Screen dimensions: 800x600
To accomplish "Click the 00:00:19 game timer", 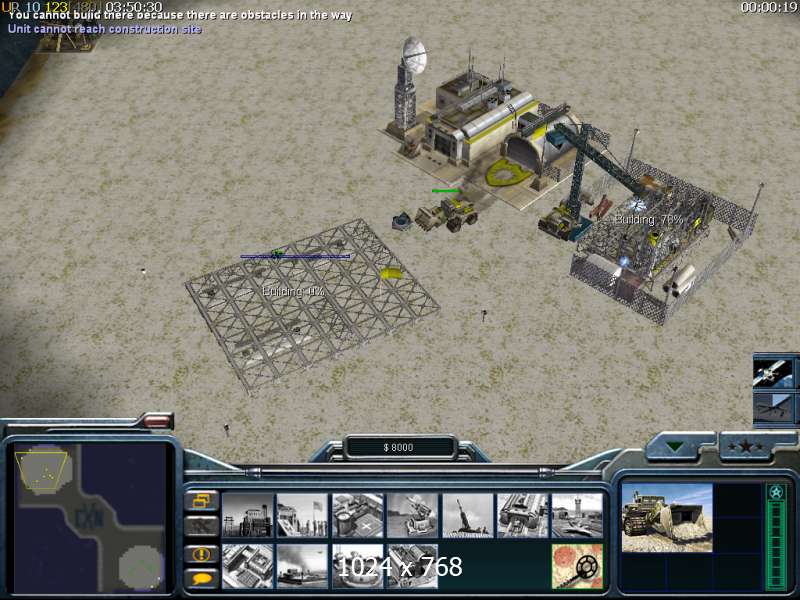I will point(769,7).
